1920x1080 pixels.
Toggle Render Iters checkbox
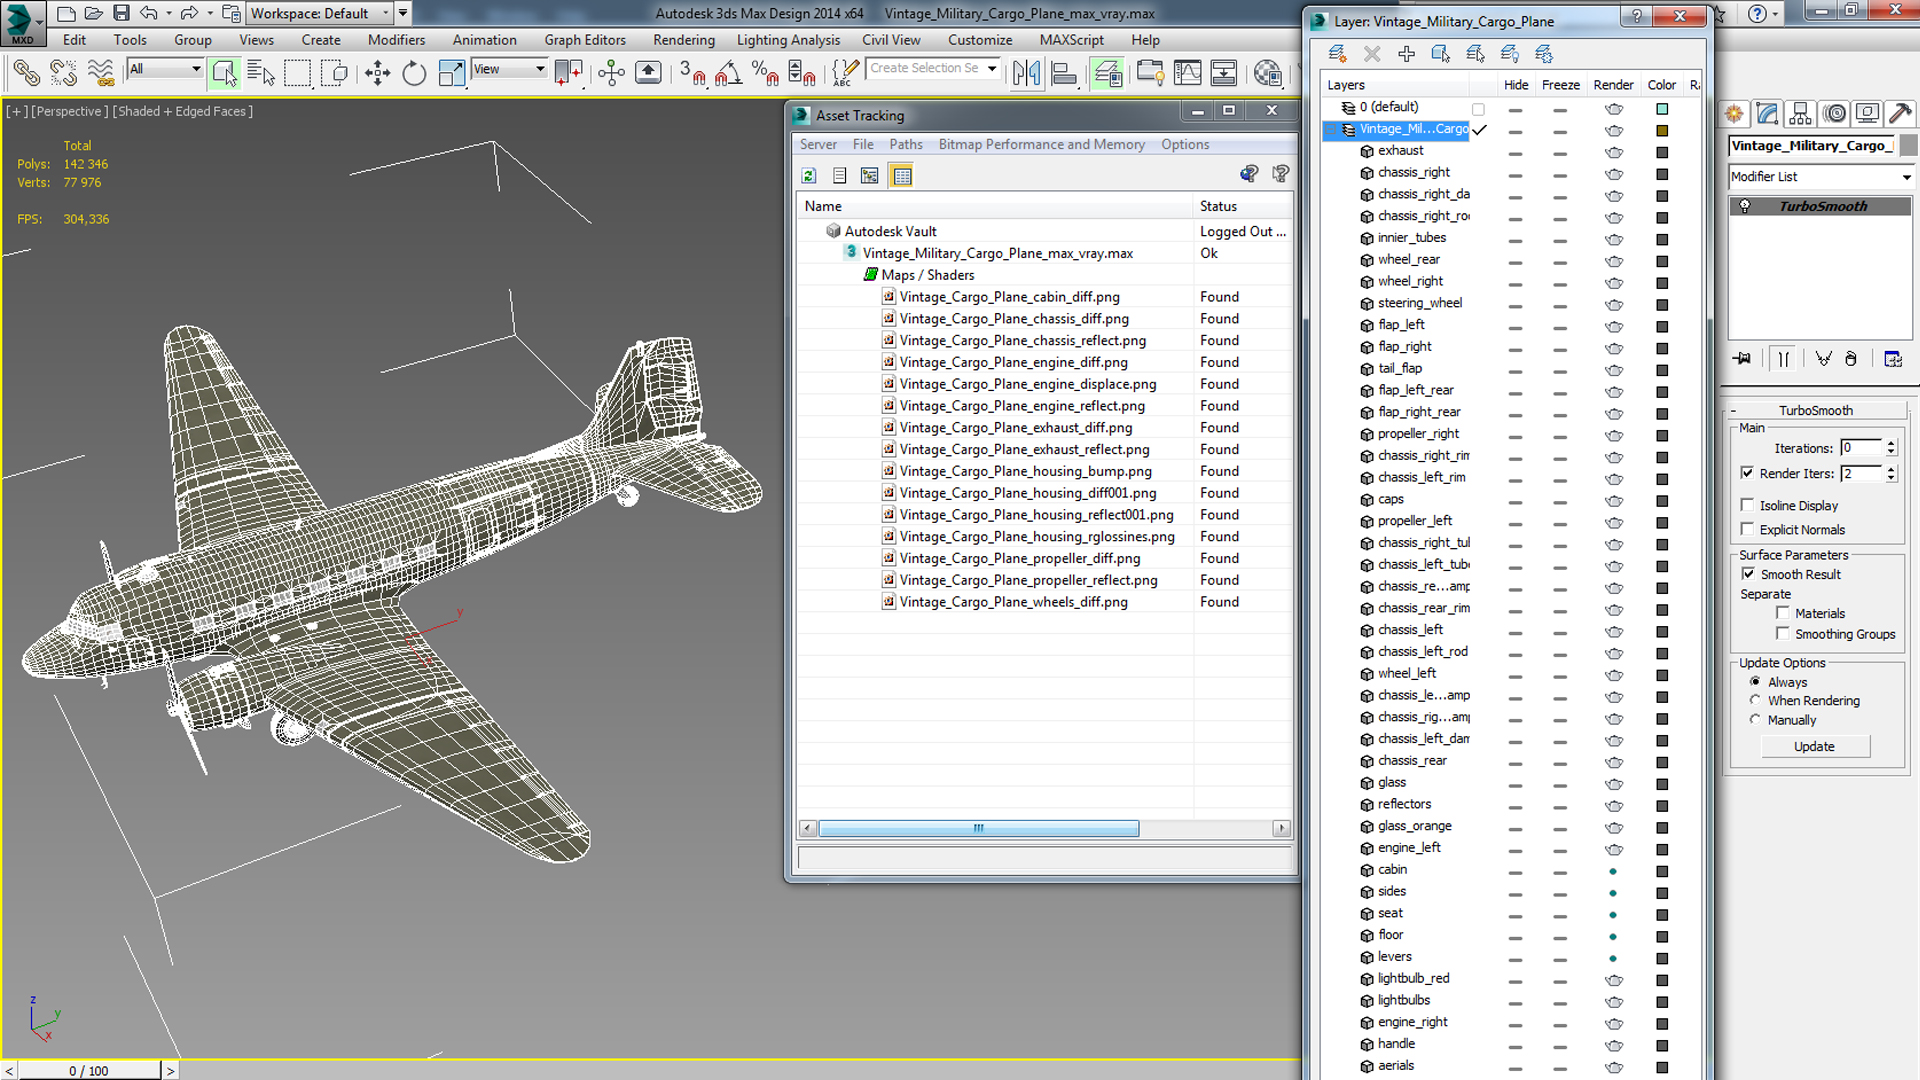coord(1747,473)
